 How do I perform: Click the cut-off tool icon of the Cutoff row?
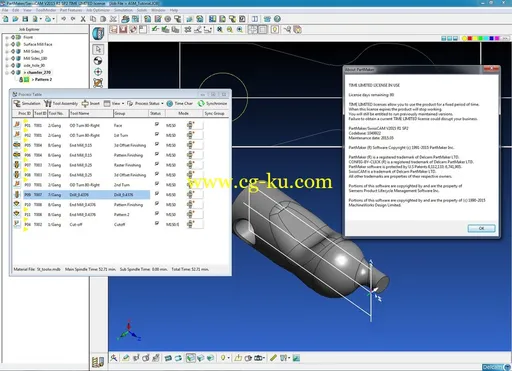pyautogui.click(x=17, y=224)
